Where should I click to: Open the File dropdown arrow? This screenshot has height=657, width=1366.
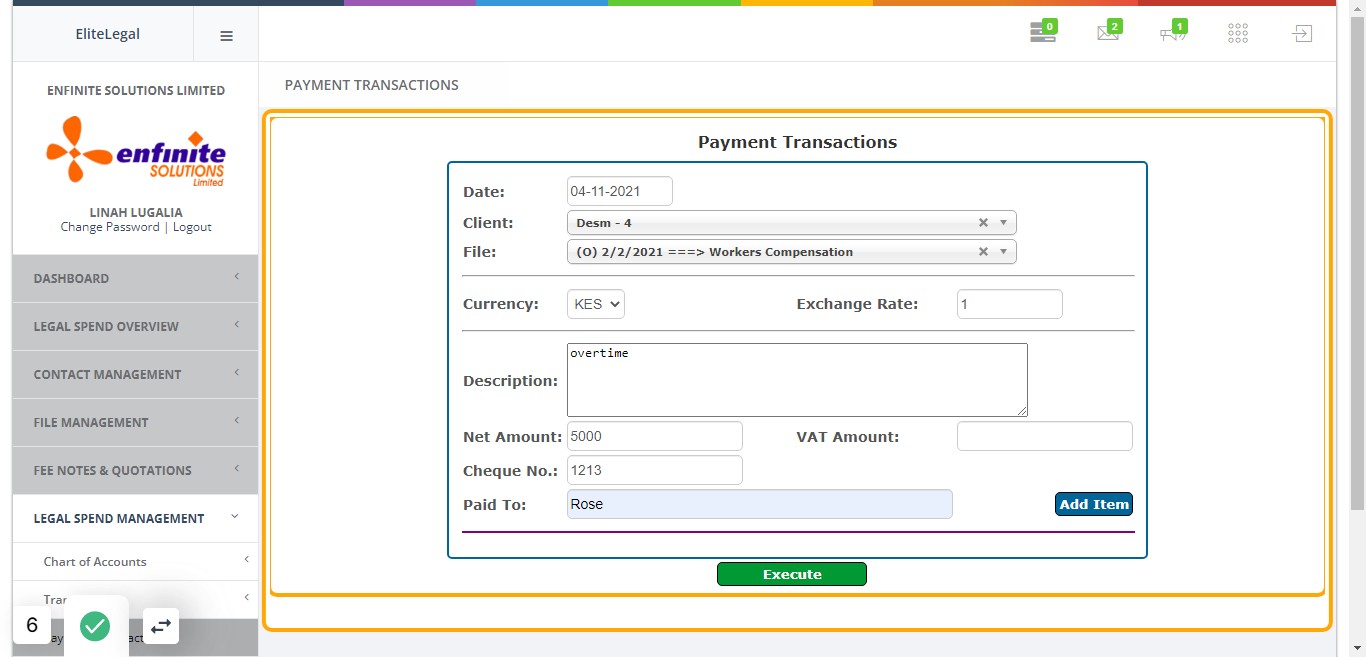point(1003,252)
